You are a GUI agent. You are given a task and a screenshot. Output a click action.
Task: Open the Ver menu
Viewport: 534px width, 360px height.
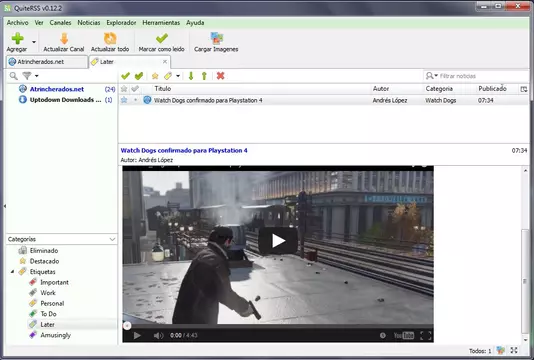[x=39, y=23]
